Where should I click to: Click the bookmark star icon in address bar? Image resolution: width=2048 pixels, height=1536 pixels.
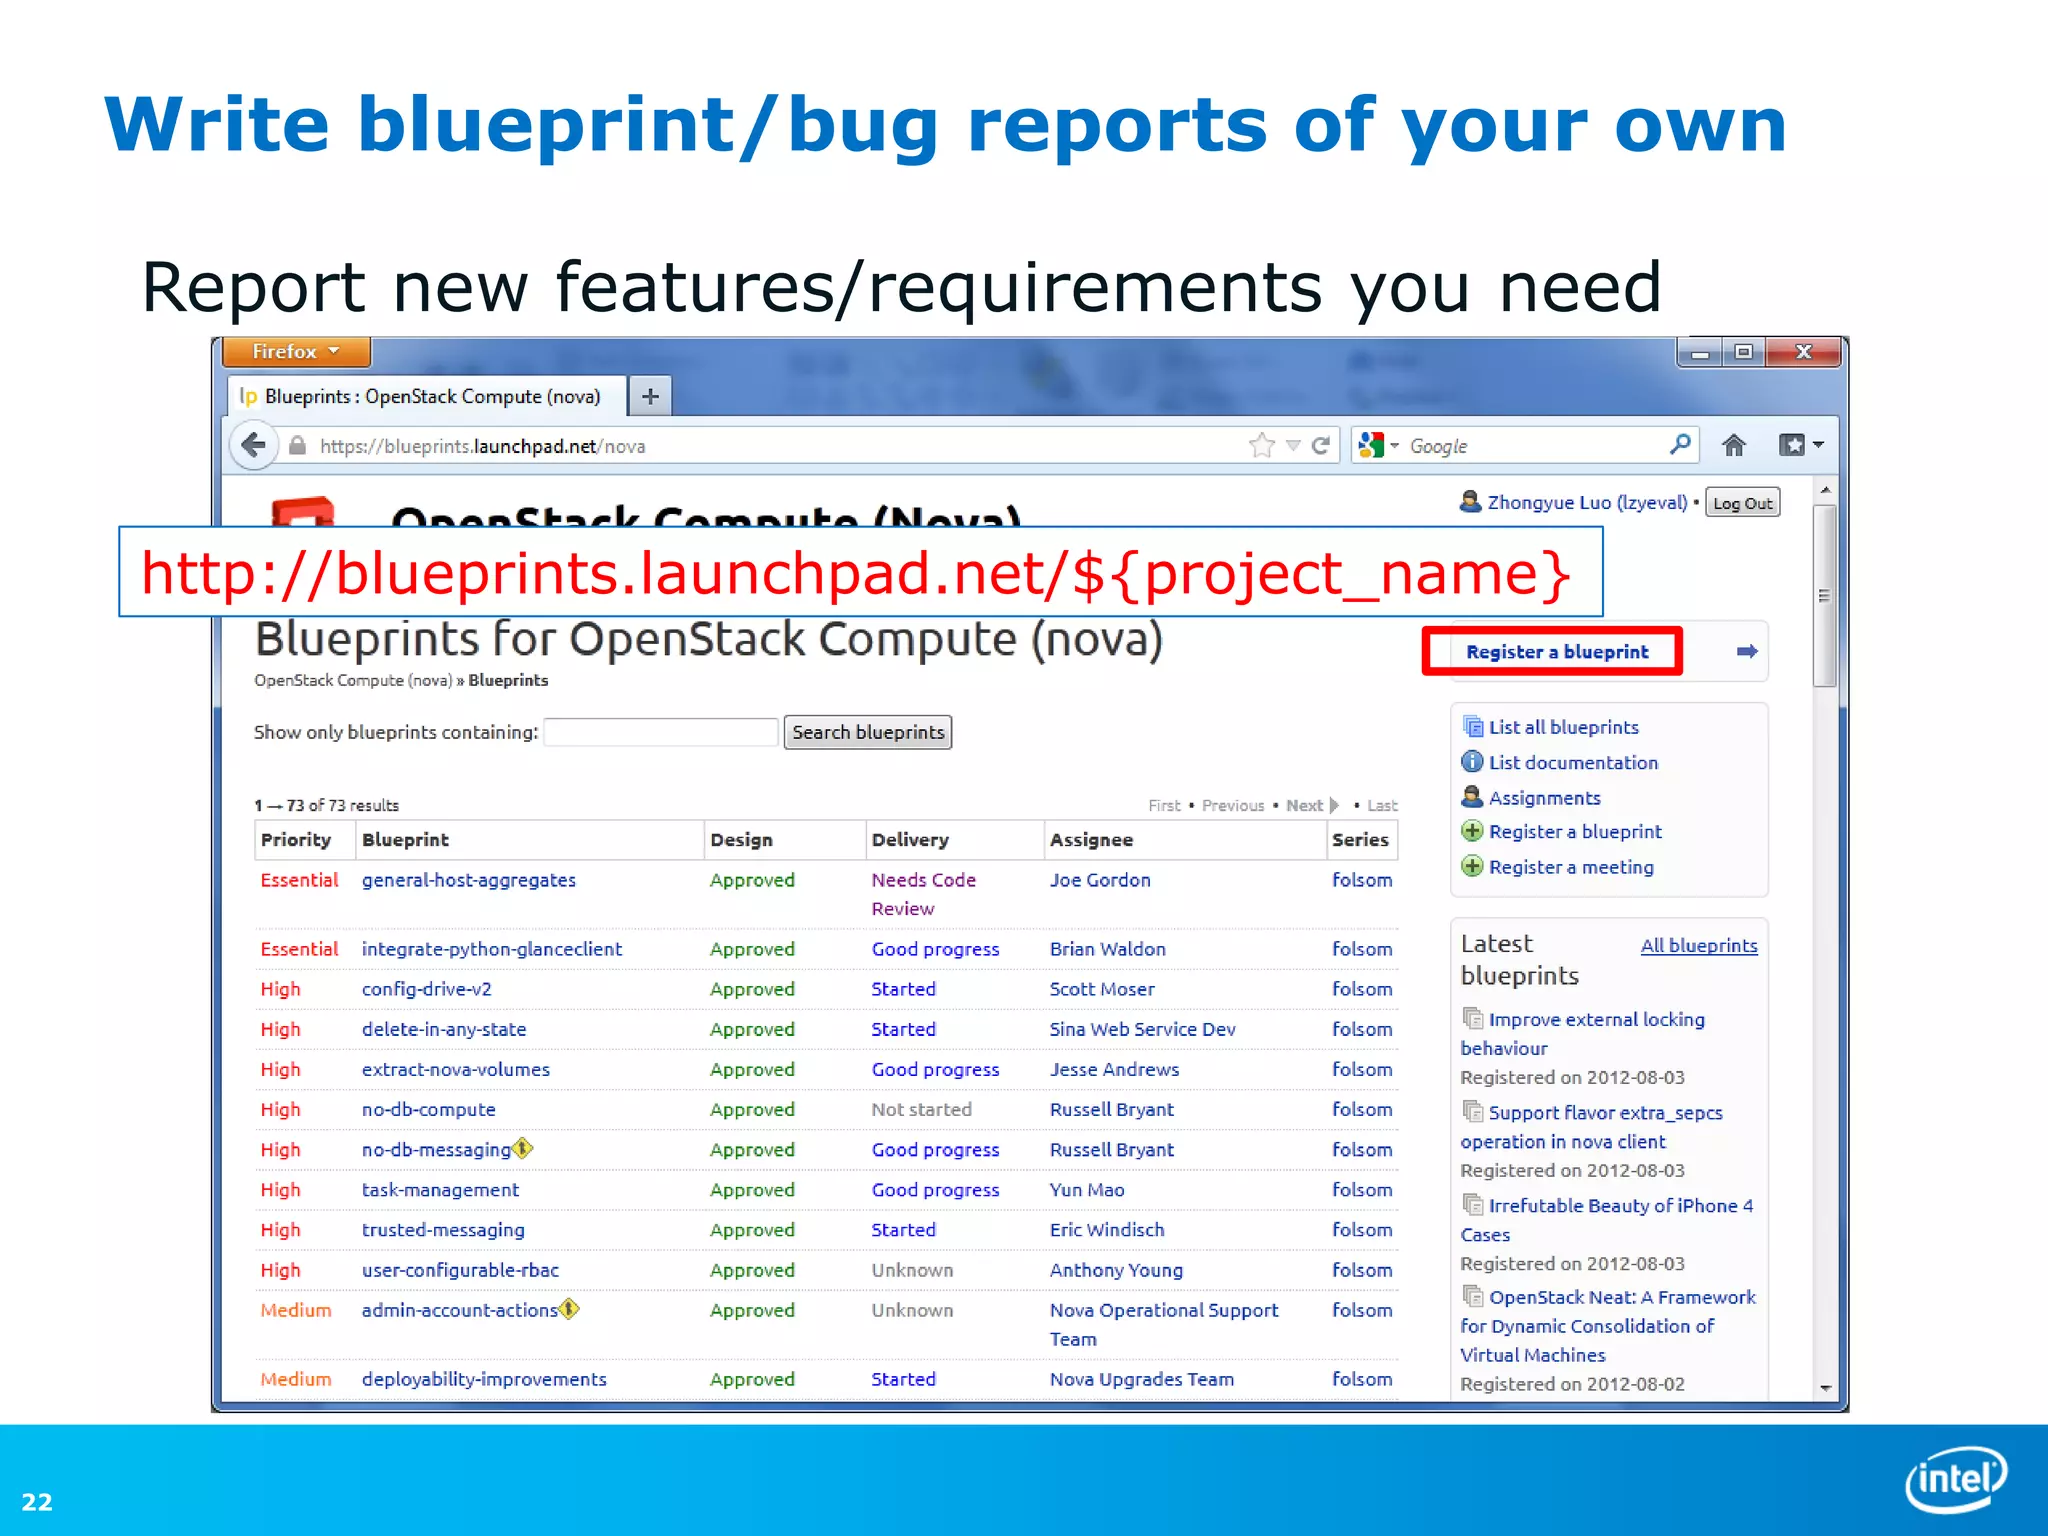[x=1262, y=445]
